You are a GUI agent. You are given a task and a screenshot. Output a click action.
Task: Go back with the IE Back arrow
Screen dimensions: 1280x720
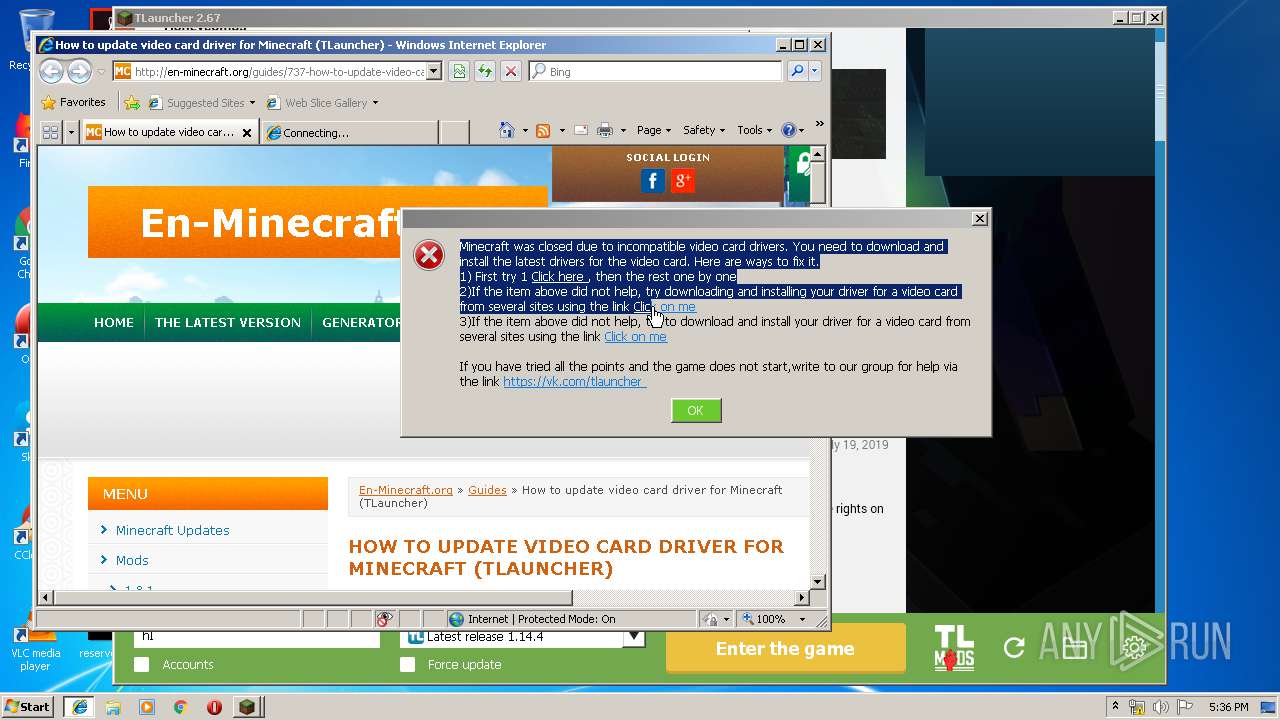pyautogui.click(x=51, y=71)
